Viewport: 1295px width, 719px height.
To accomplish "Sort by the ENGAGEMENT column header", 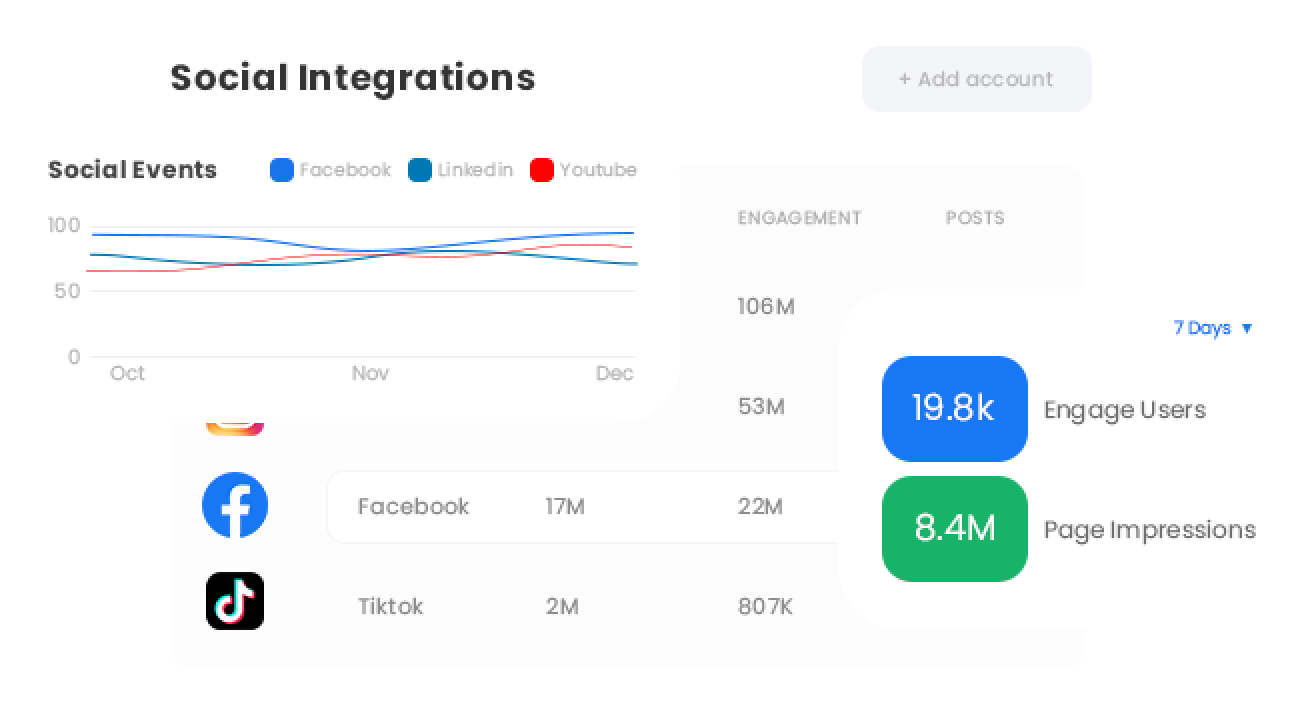I will pos(799,218).
